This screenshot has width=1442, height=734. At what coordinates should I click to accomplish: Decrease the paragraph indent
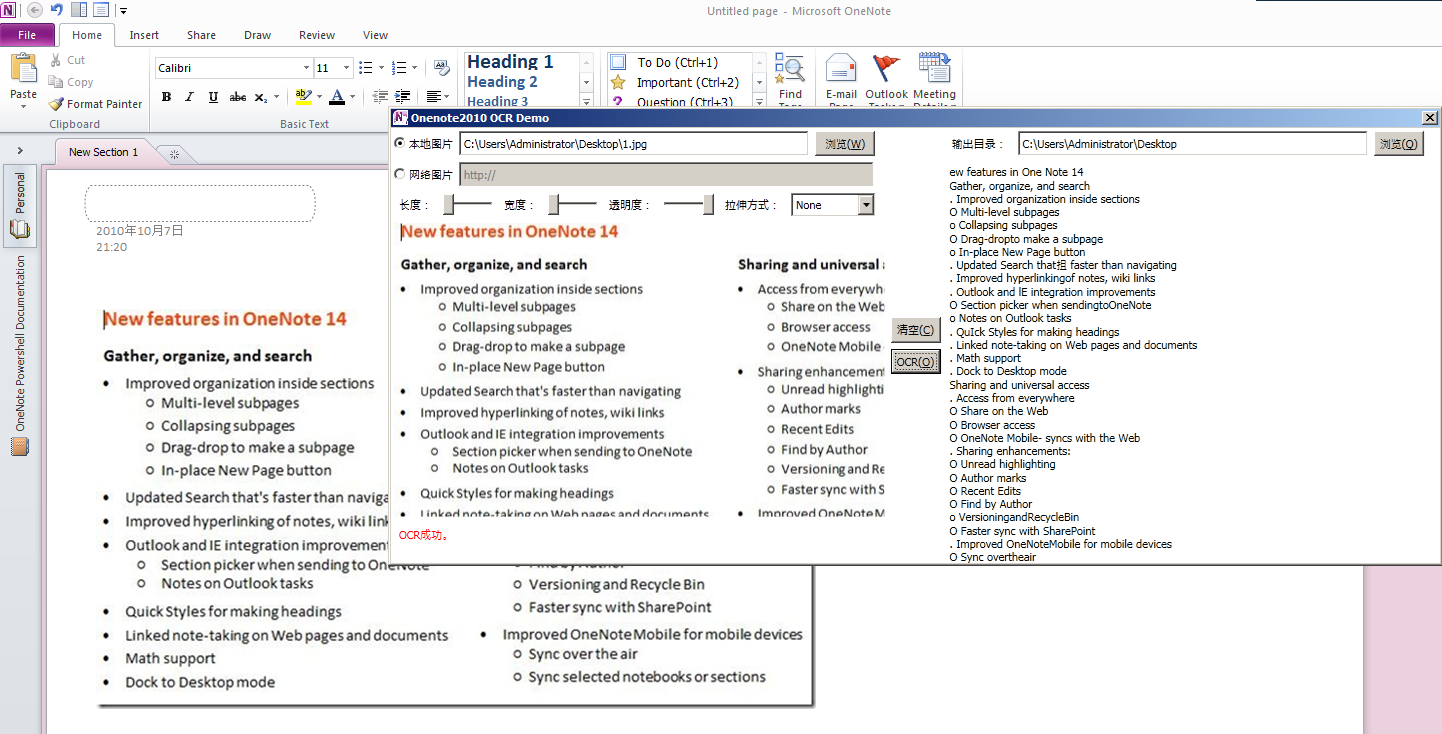coord(380,97)
